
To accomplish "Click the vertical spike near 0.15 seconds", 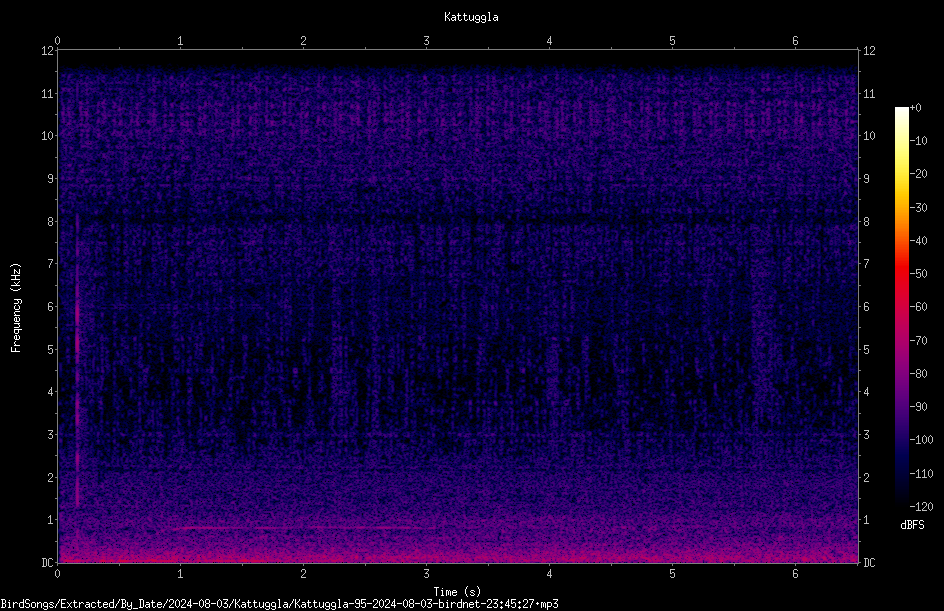I will (77, 361).
